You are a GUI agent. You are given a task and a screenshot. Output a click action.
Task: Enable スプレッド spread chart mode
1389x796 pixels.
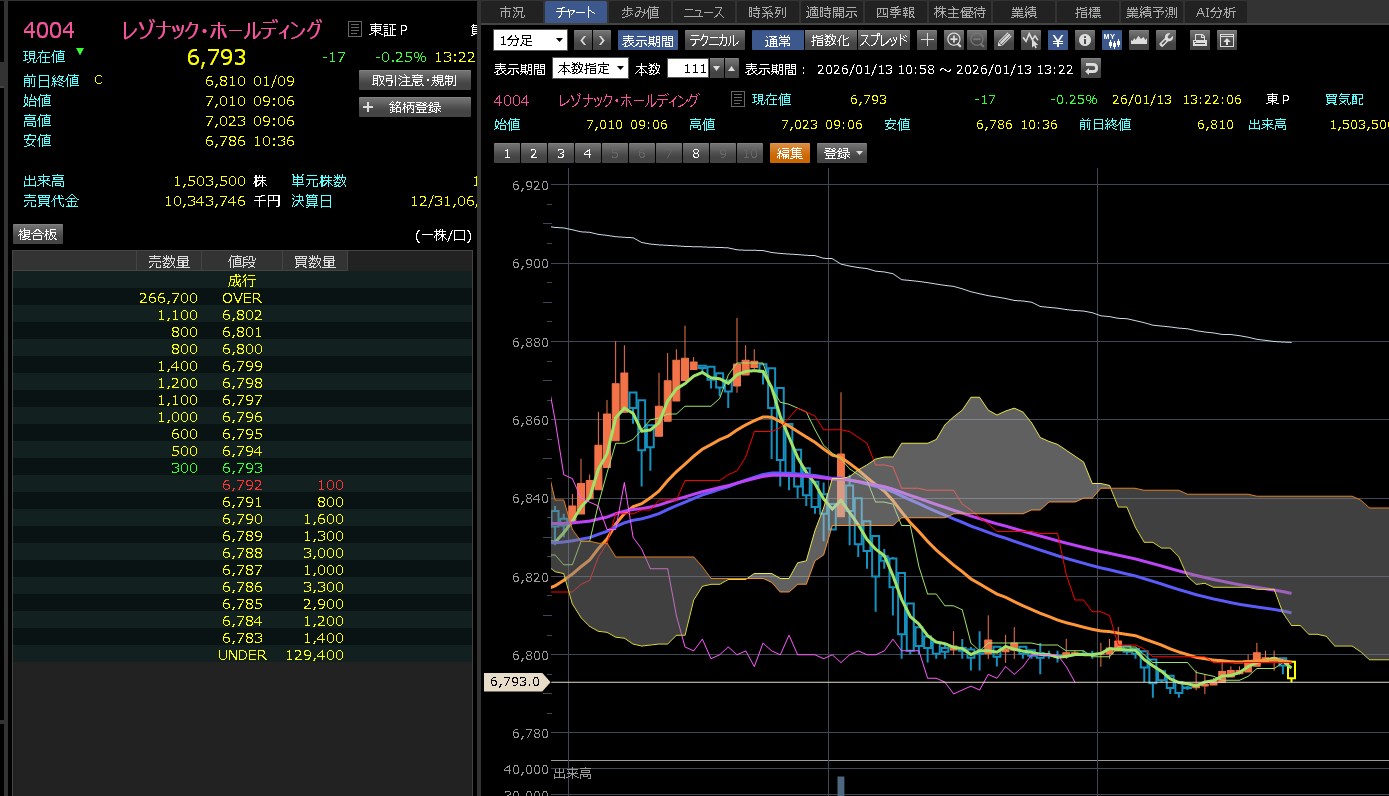coord(883,40)
